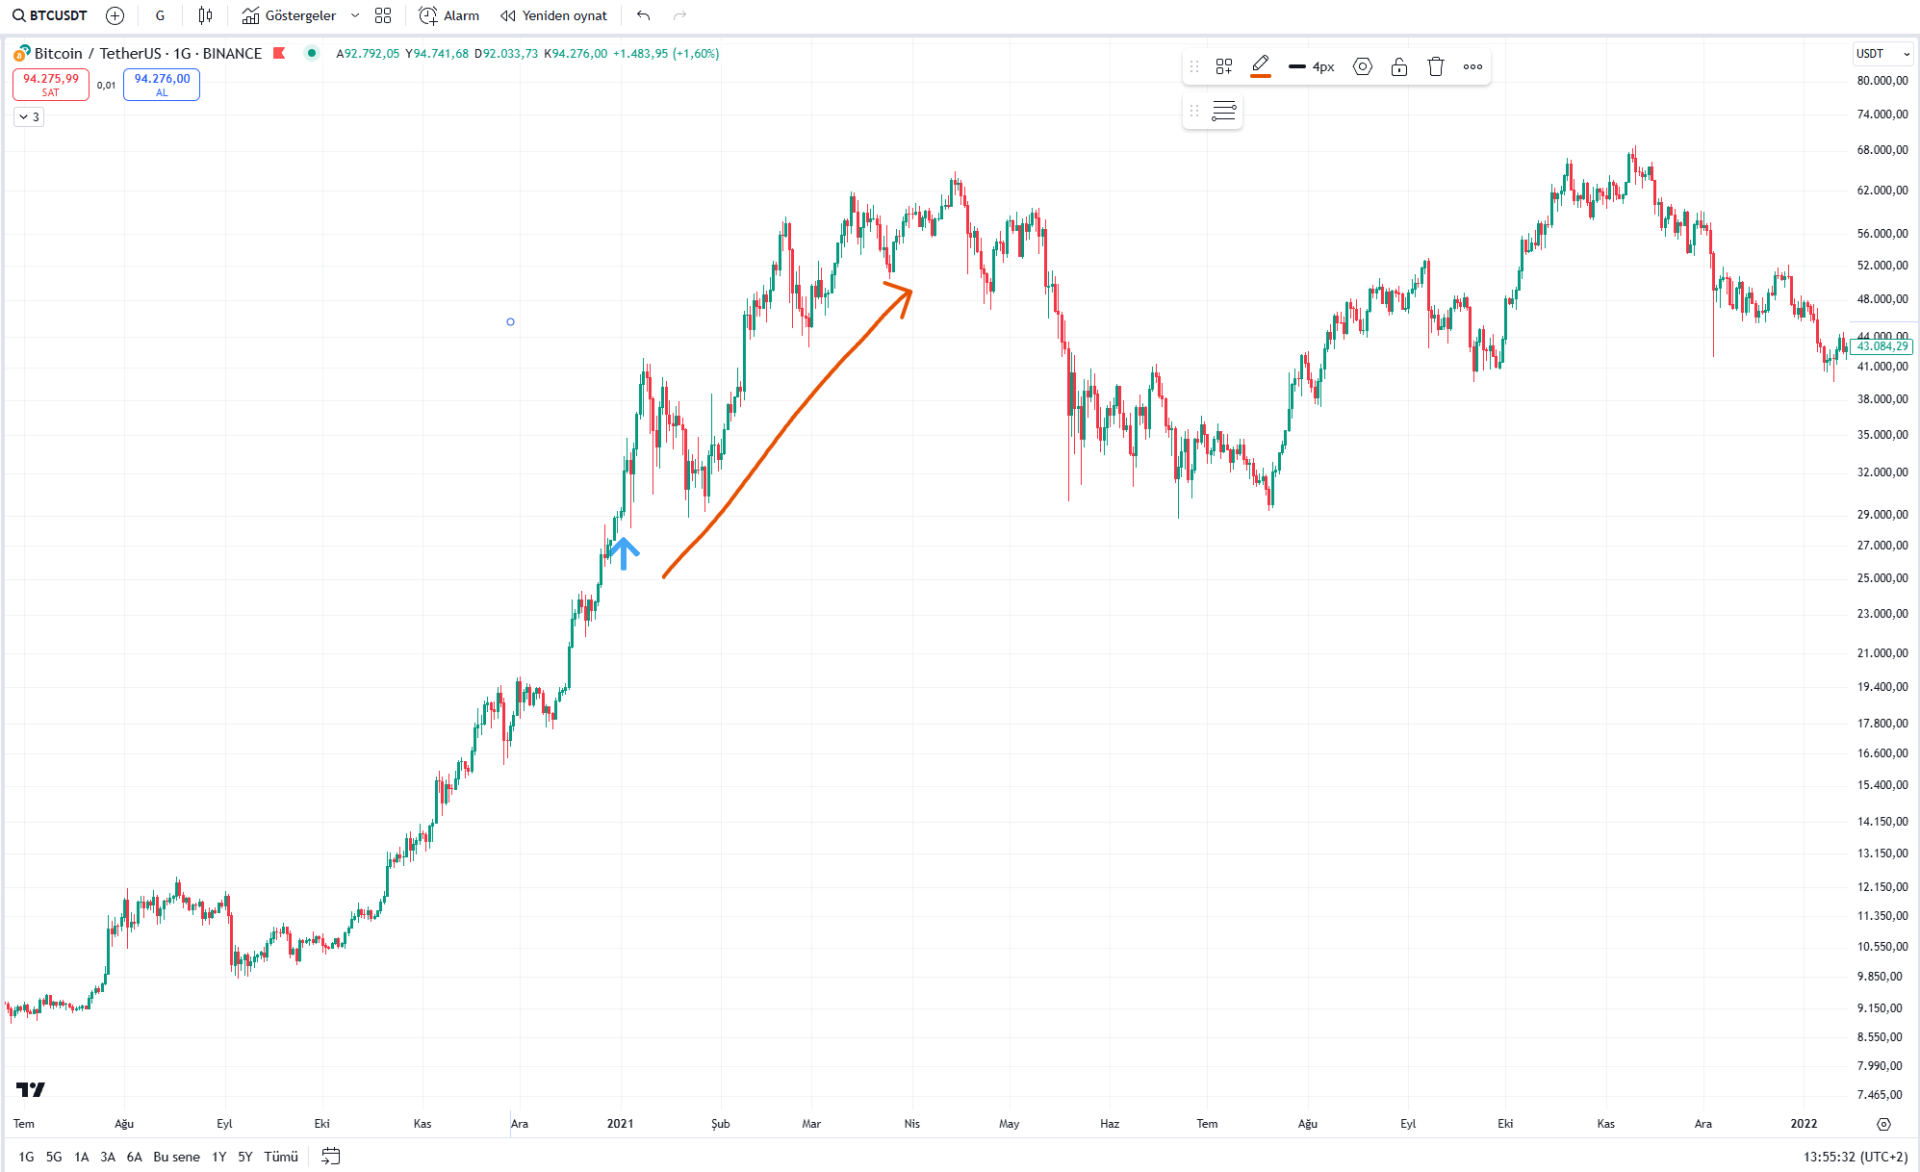Click the AL buy price button
Screen dimensions: 1920x1172
(162, 84)
